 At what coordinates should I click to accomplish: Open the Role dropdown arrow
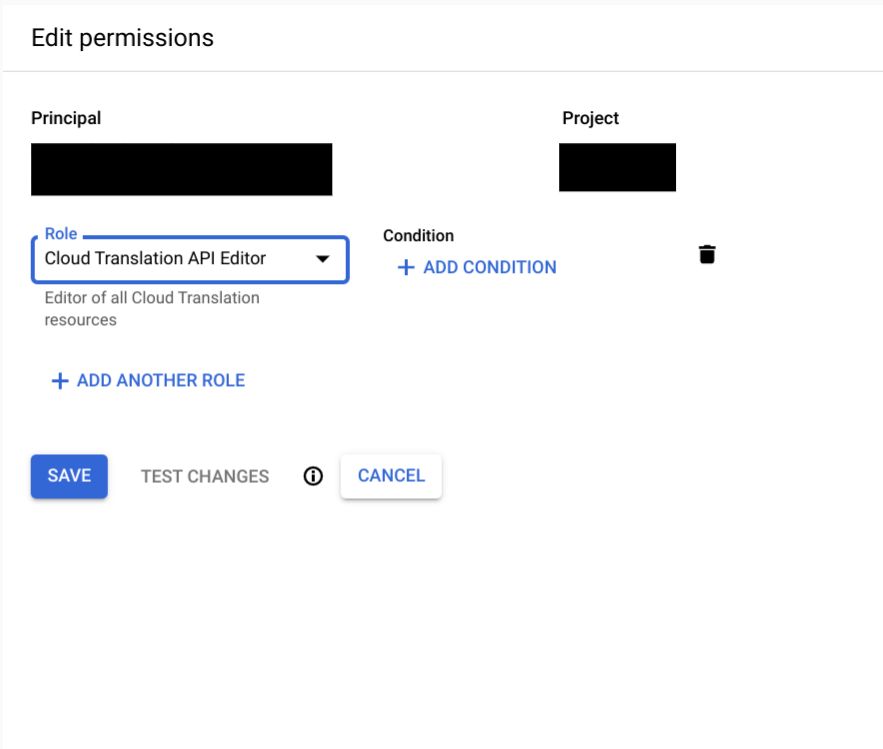point(322,259)
